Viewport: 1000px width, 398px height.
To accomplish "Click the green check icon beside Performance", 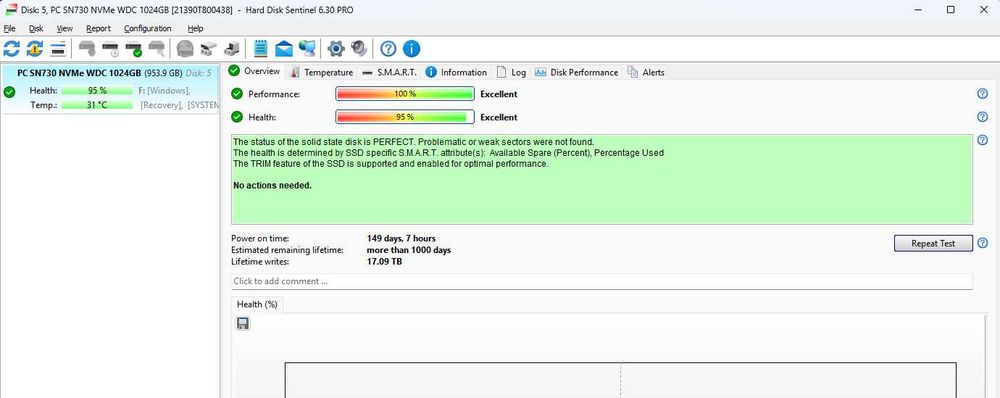I will pyautogui.click(x=237, y=94).
